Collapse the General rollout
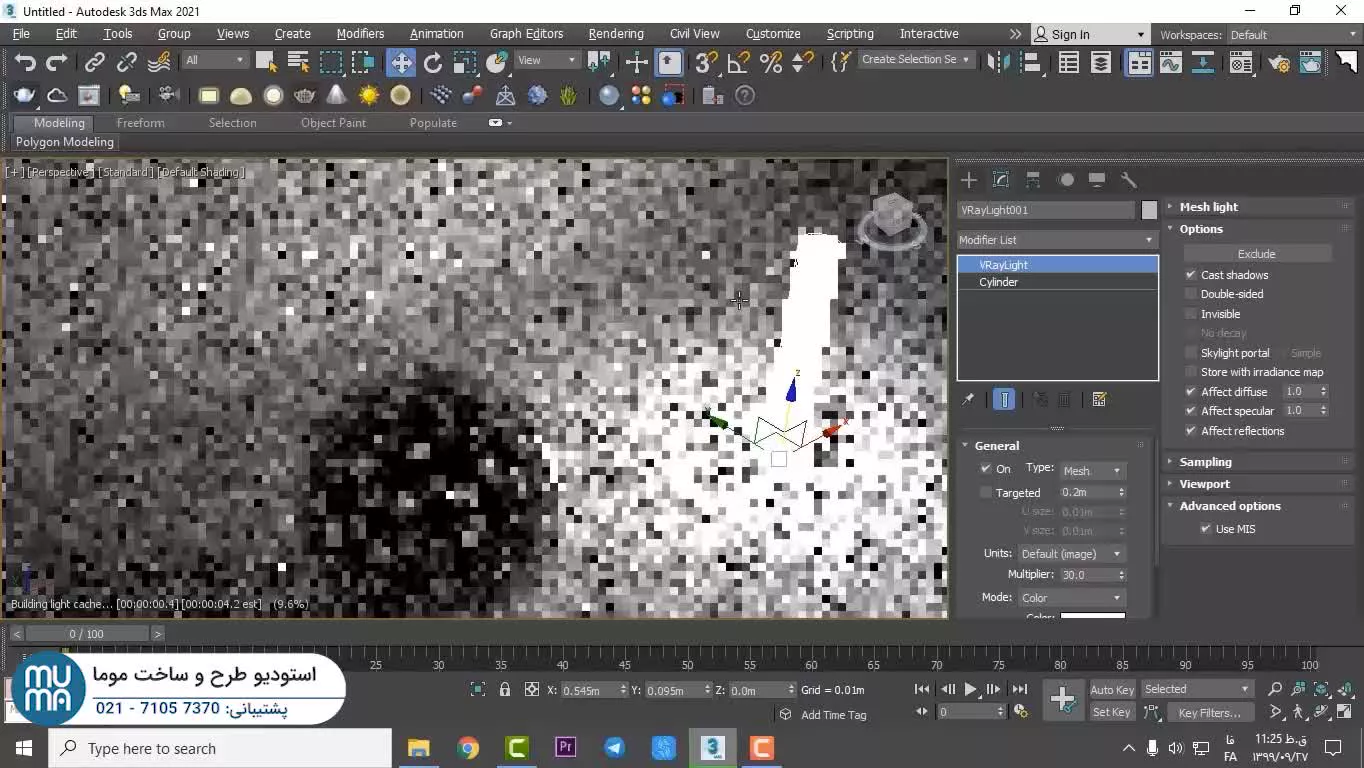 pyautogui.click(x=997, y=446)
